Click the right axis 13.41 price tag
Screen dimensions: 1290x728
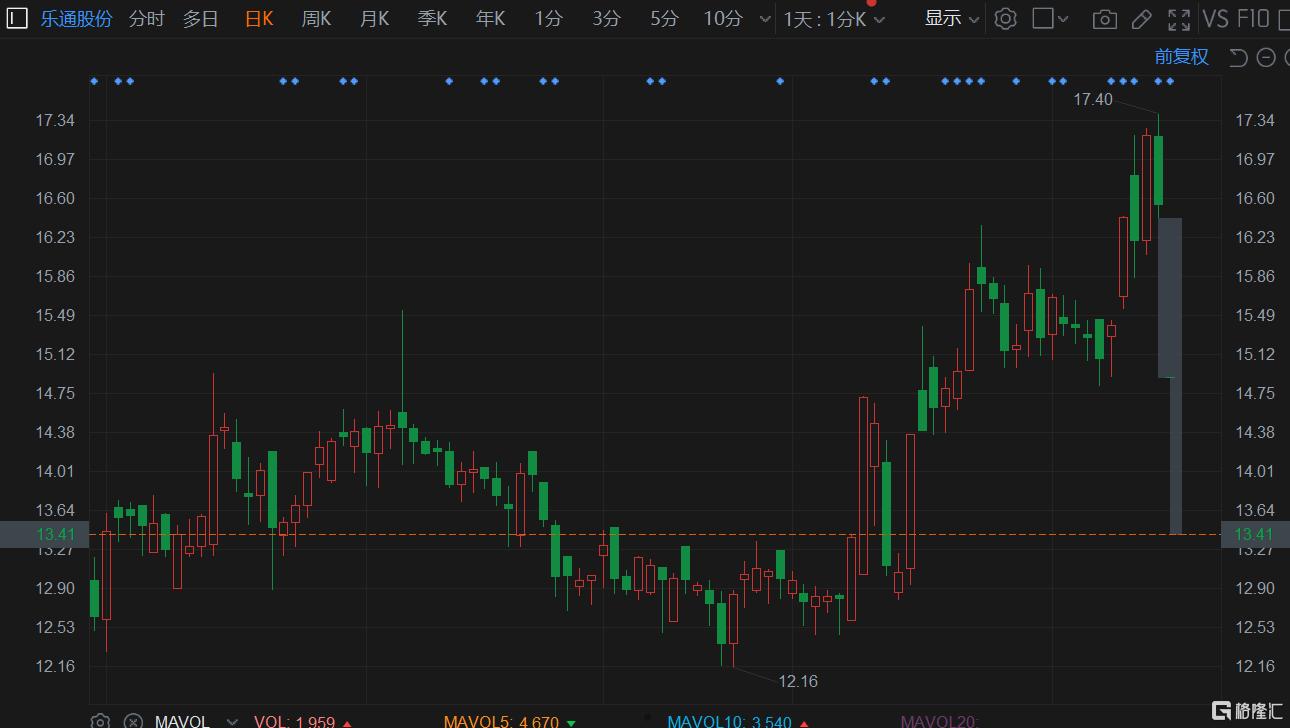(x=1255, y=534)
